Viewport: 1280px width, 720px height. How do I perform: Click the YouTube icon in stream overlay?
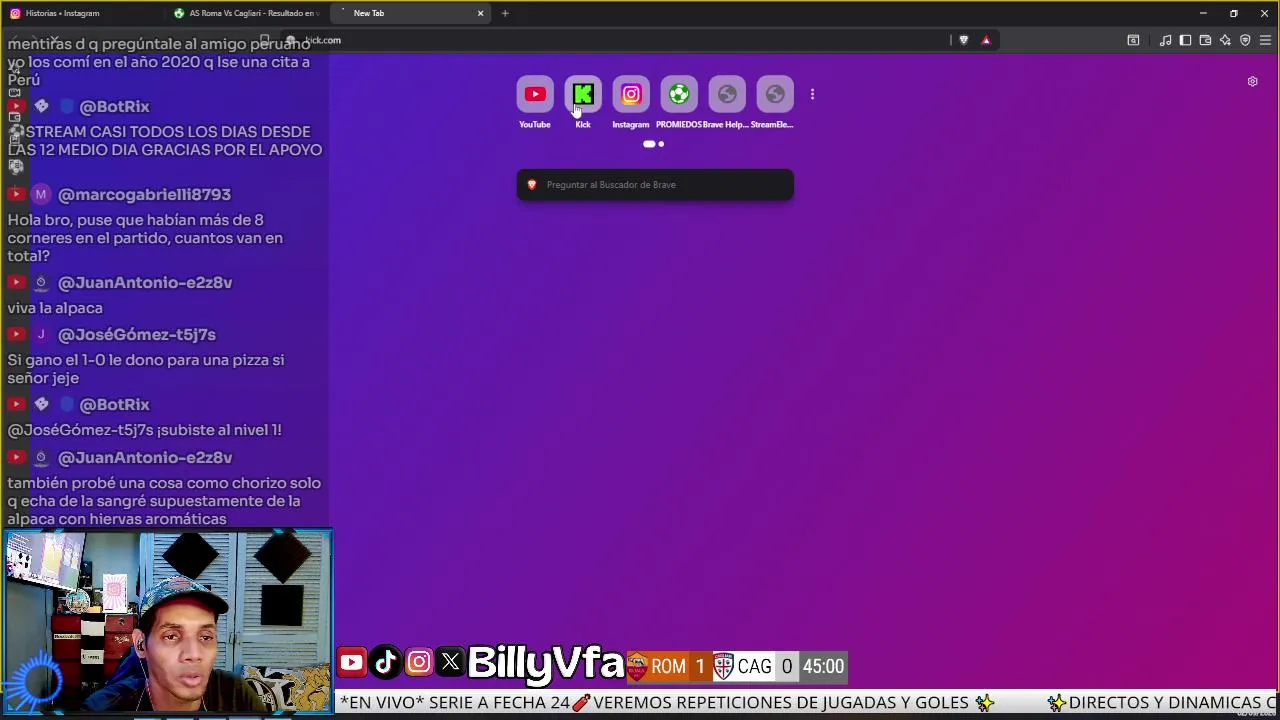point(351,662)
